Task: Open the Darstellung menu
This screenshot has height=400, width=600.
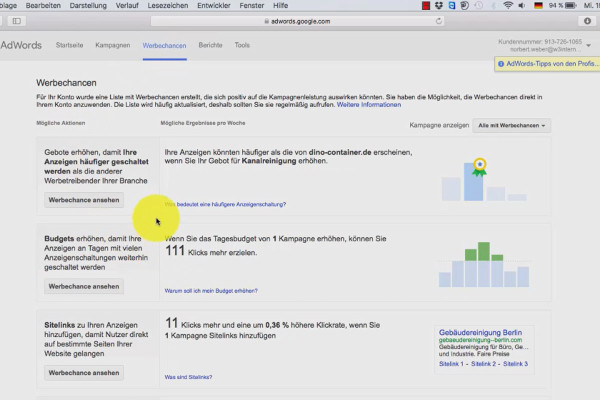Action: pyautogui.click(x=88, y=5)
